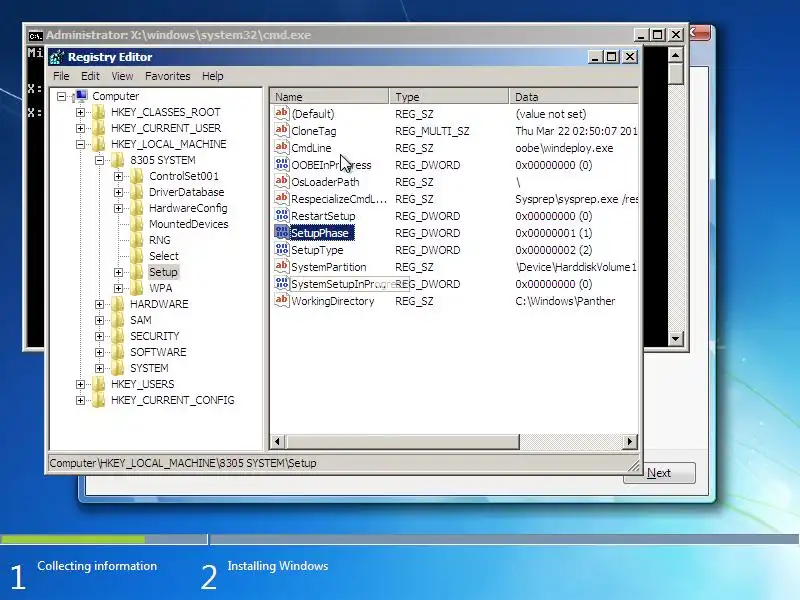Open the View menu
Screen dimensions: 800x600
point(122,76)
